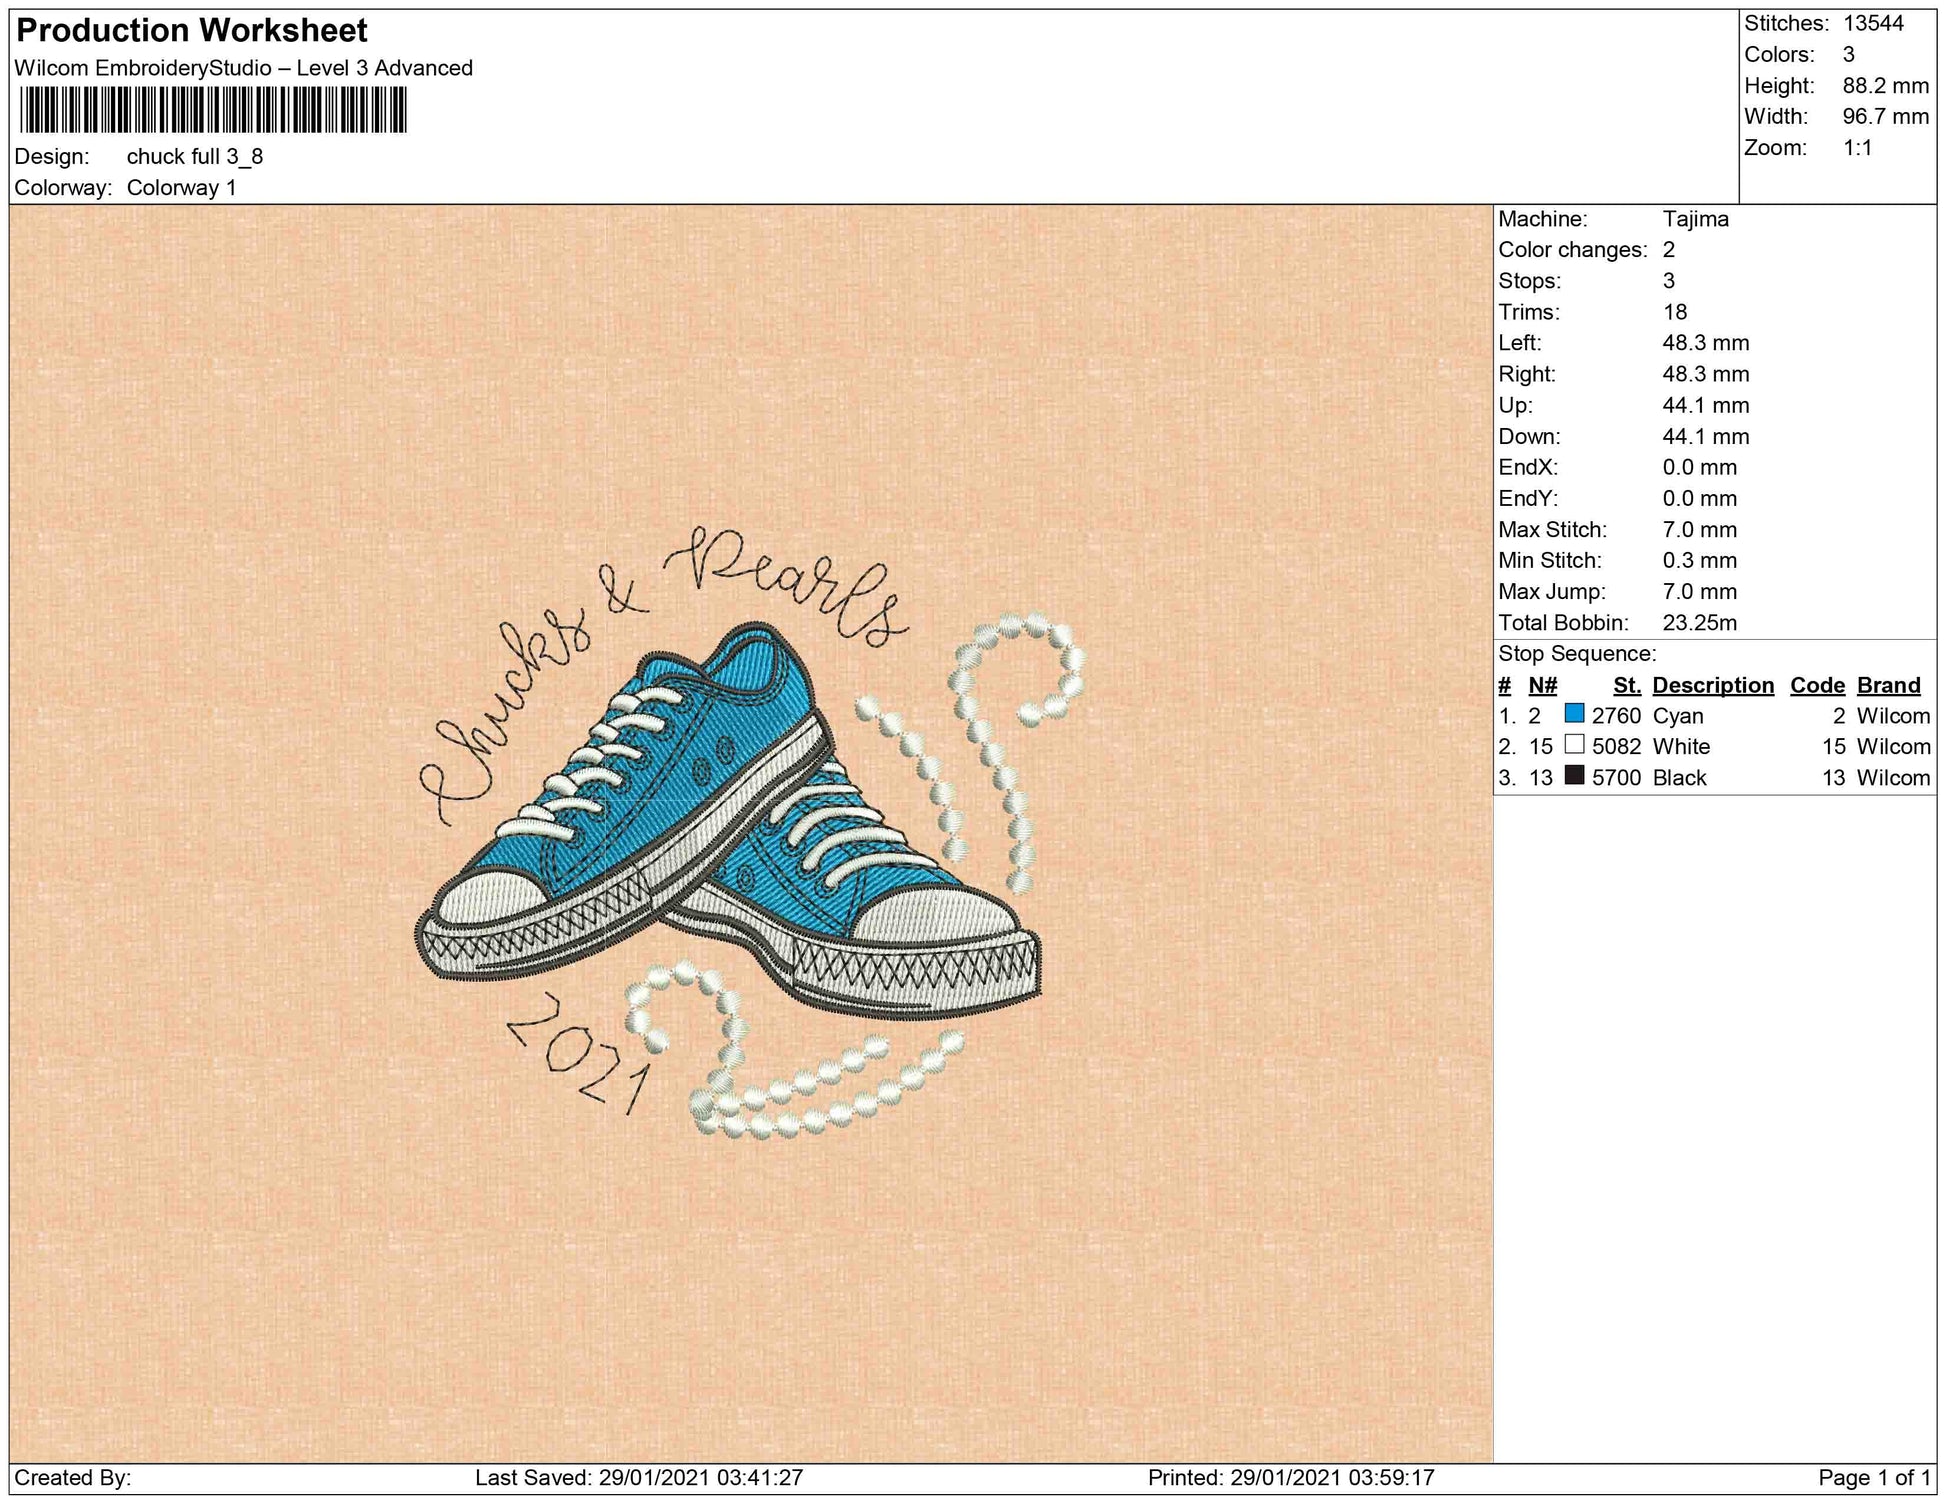
Task: Click the Production Worksheet title
Action: tap(192, 31)
